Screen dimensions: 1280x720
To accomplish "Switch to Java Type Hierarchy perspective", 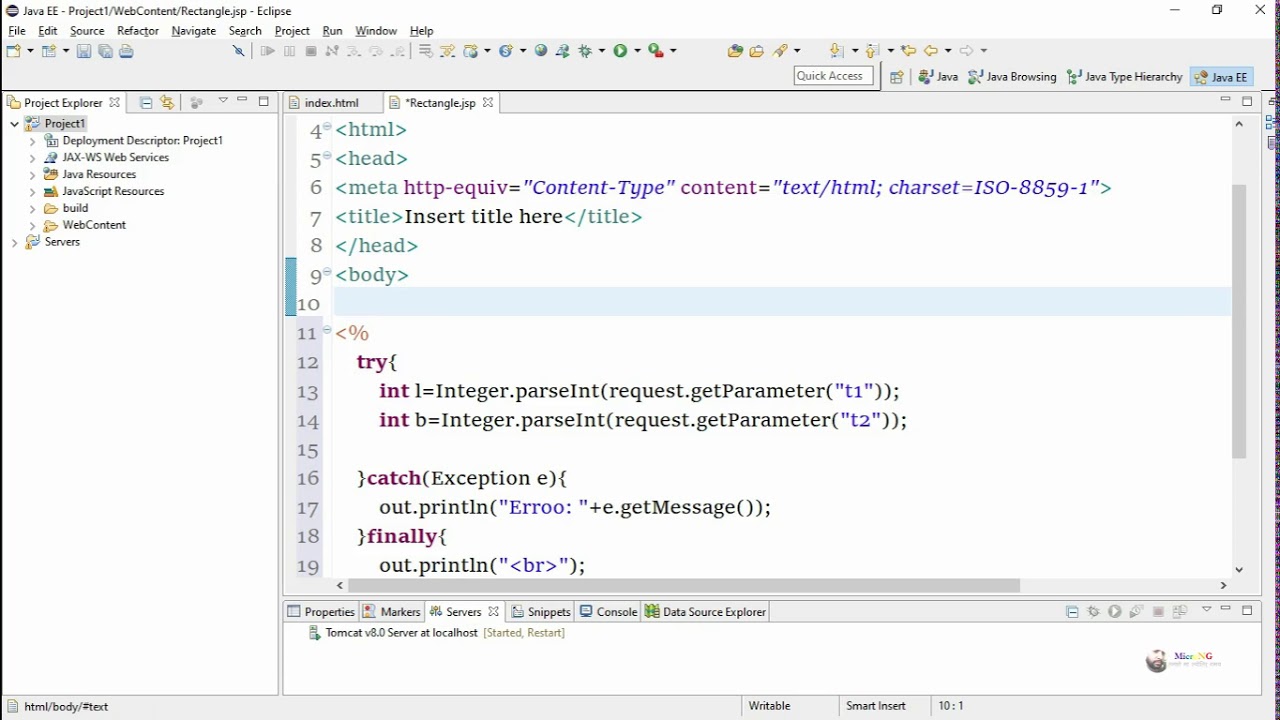I will 1124,76.
